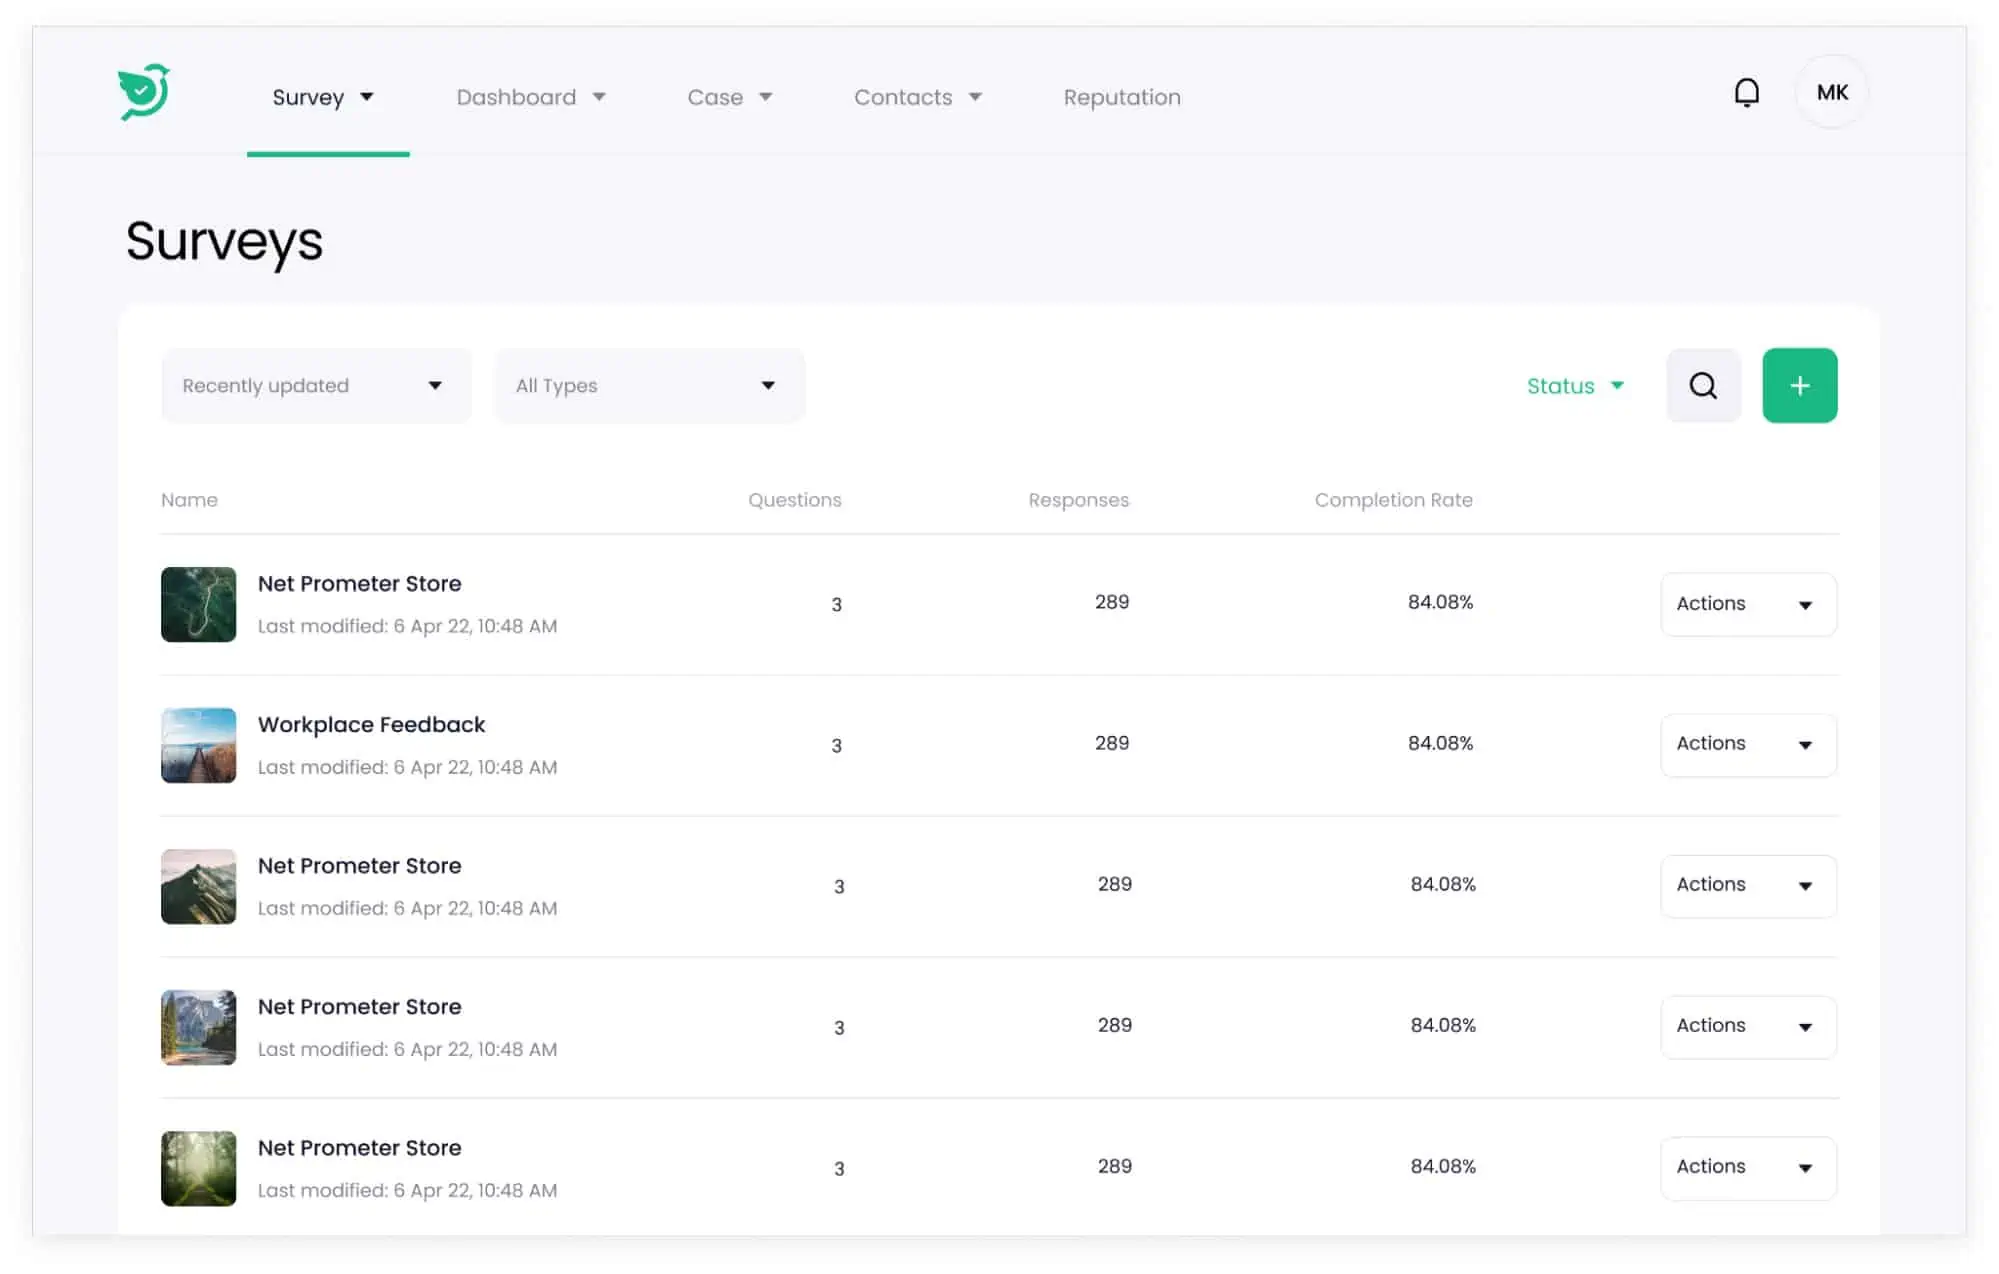Open the All Types filter dropdown
This screenshot has height=1274, width=1999.
[x=648, y=386]
